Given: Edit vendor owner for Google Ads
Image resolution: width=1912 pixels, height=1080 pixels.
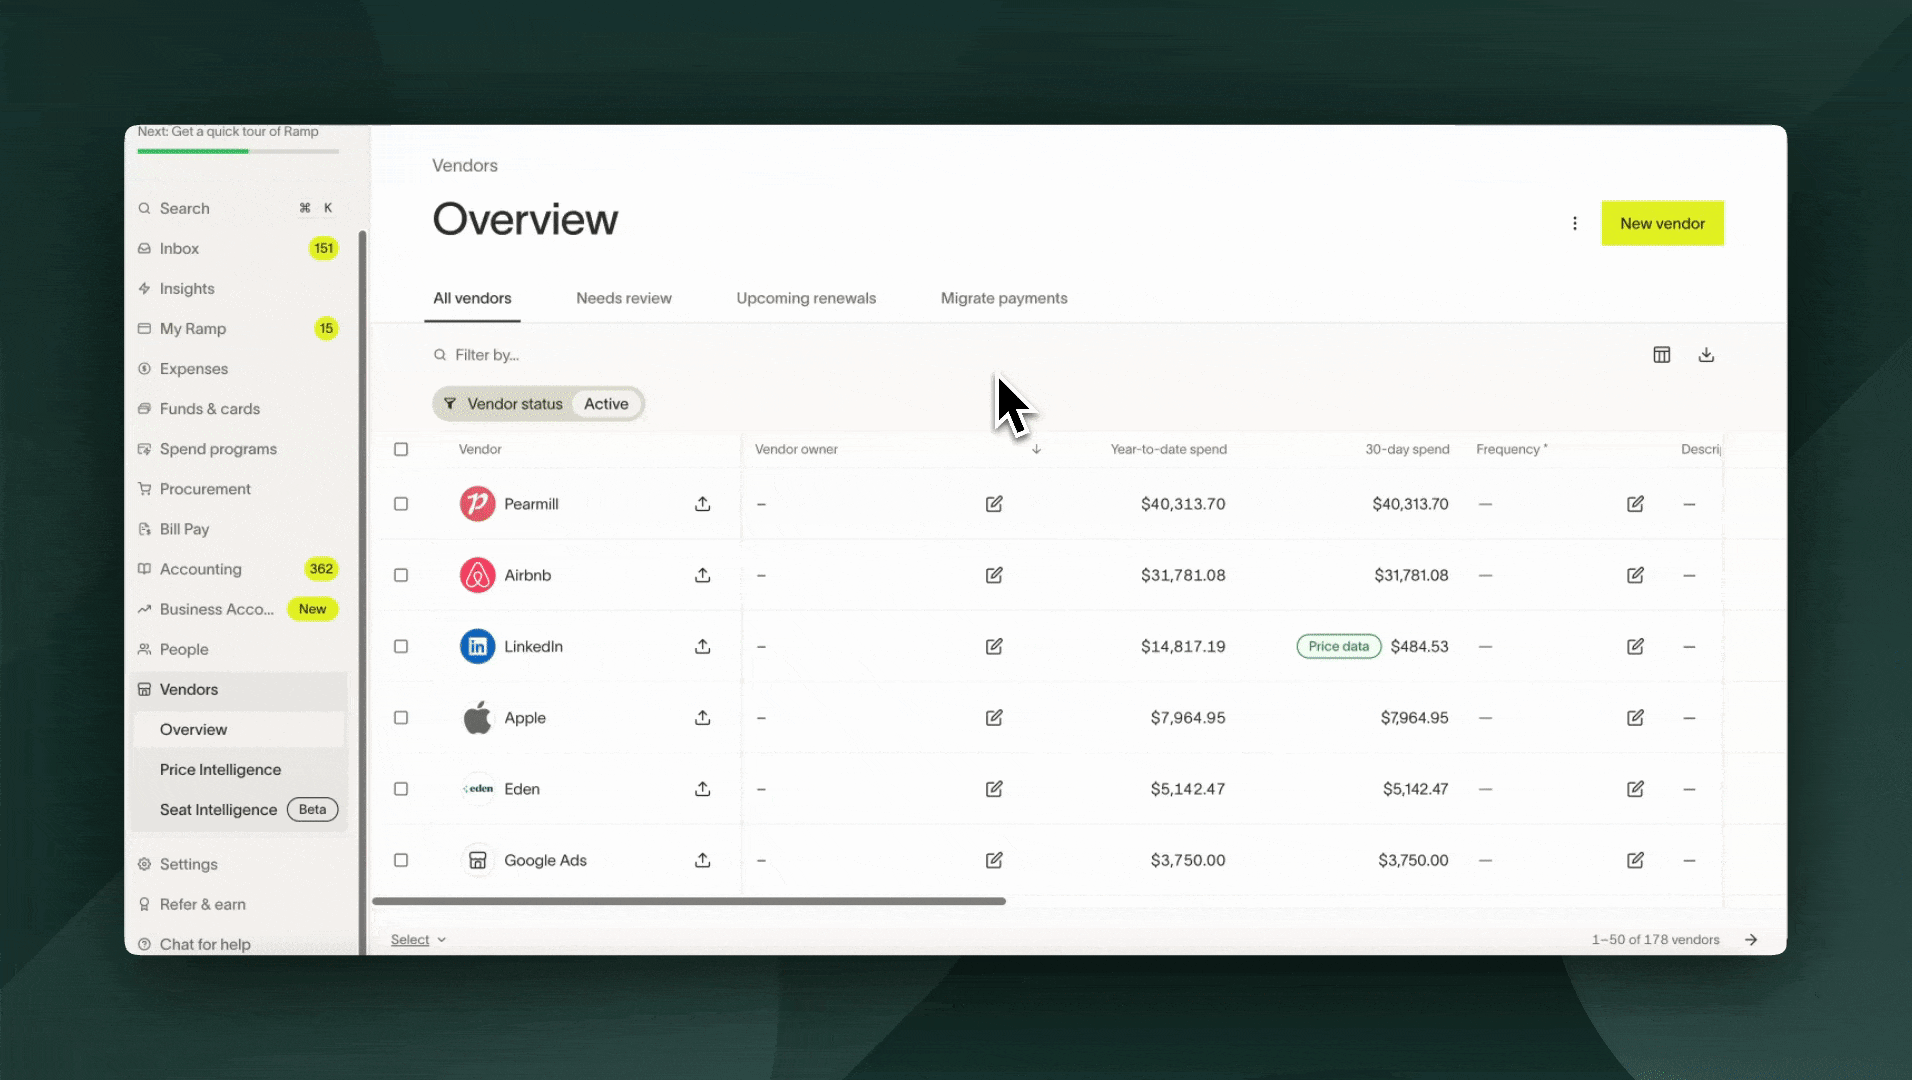Looking at the screenshot, I should (x=994, y=860).
